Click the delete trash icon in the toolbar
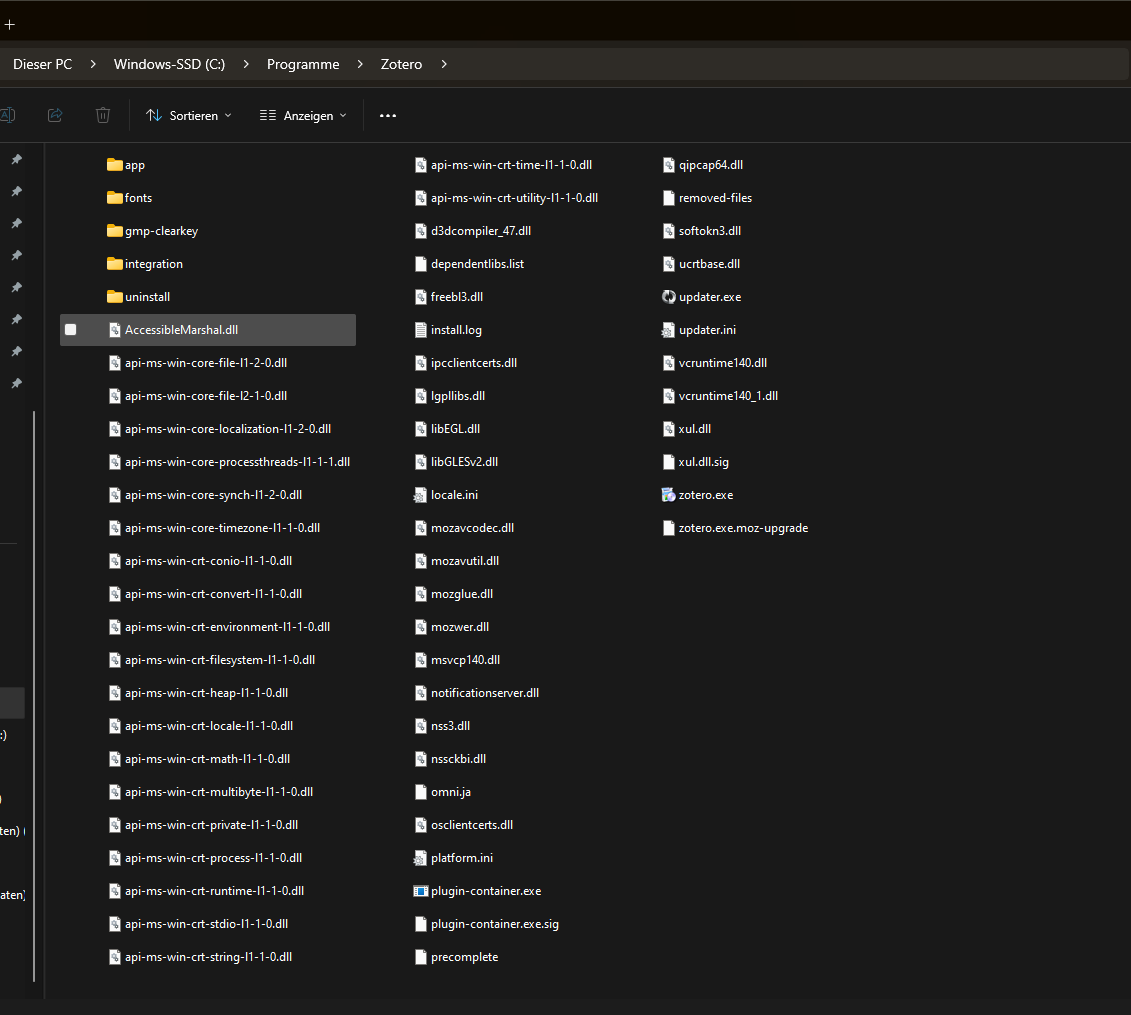This screenshot has width=1131, height=1015. pos(103,115)
